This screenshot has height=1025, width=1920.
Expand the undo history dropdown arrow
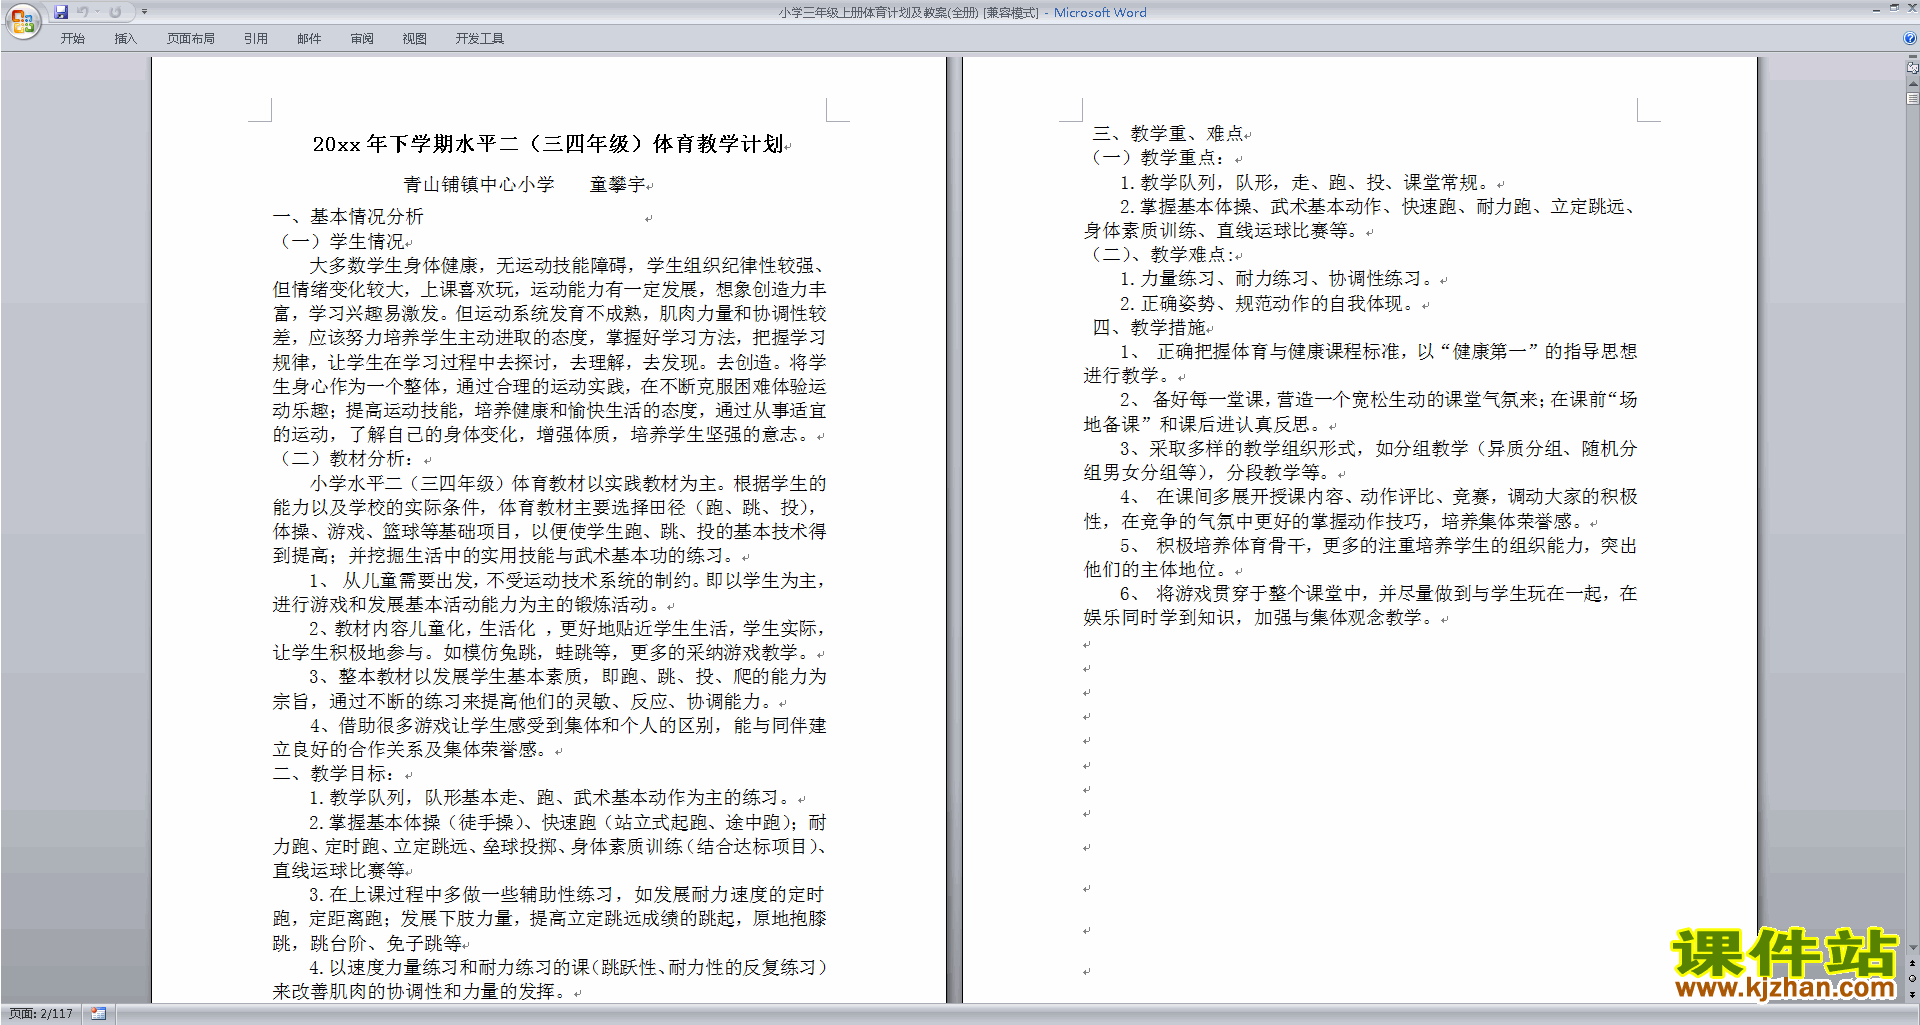pyautogui.click(x=97, y=12)
